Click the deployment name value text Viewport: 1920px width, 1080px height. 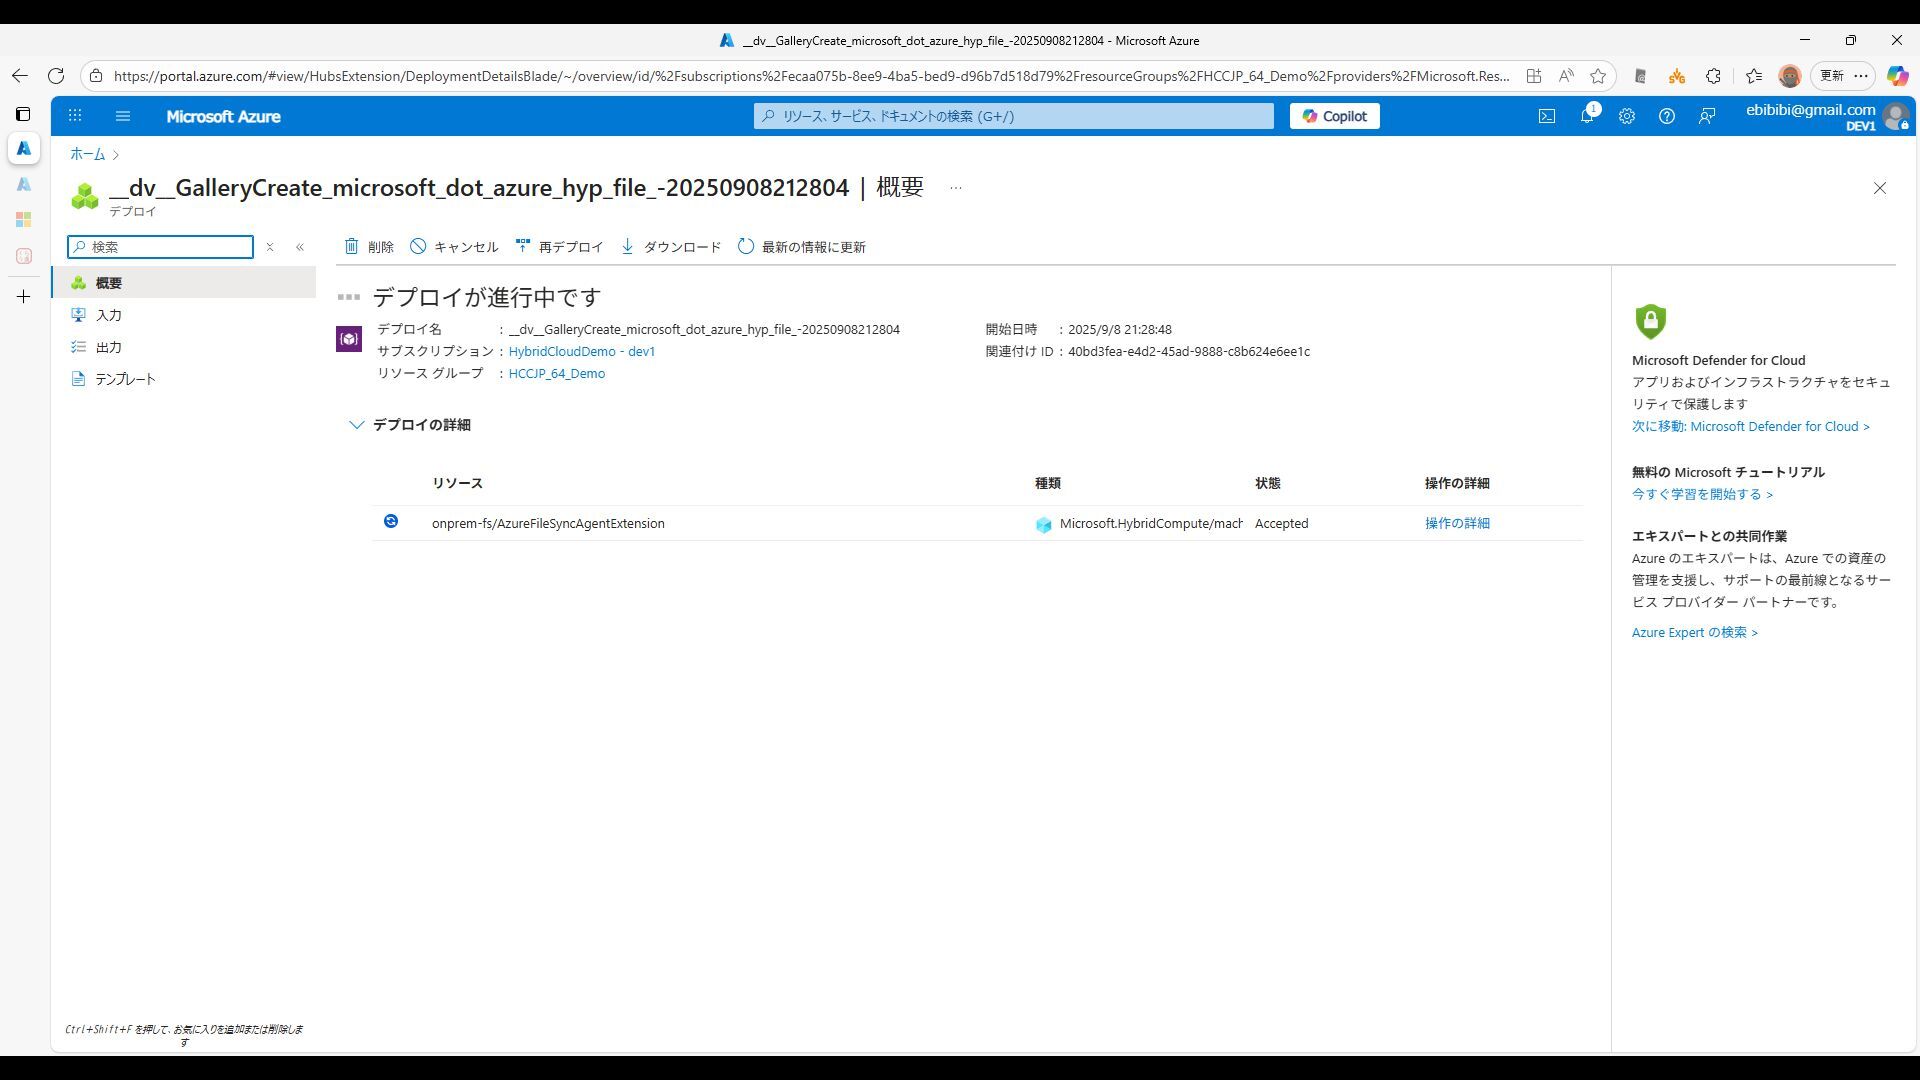704,329
